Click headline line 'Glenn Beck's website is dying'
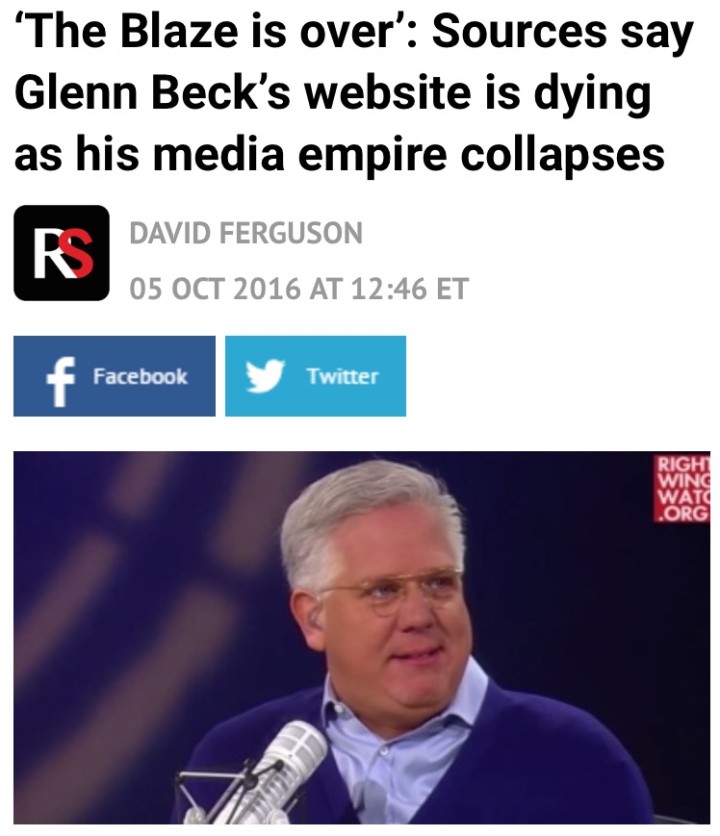Image resolution: width=720 pixels, height=836 pixels. (333, 92)
